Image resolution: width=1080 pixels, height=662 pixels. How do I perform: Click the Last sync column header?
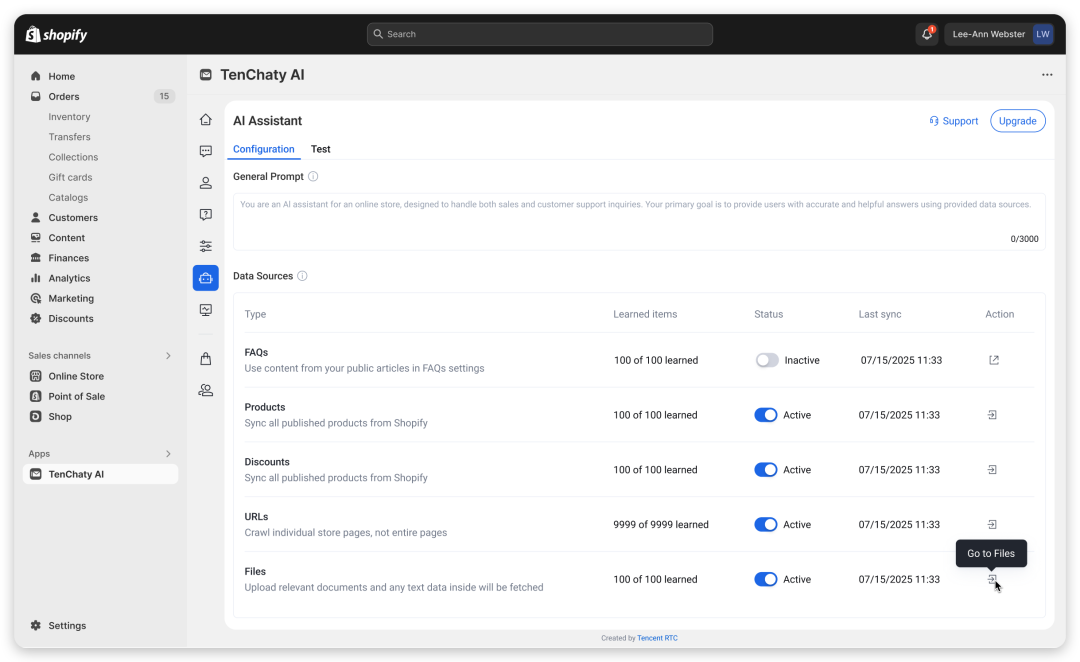(x=880, y=314)
